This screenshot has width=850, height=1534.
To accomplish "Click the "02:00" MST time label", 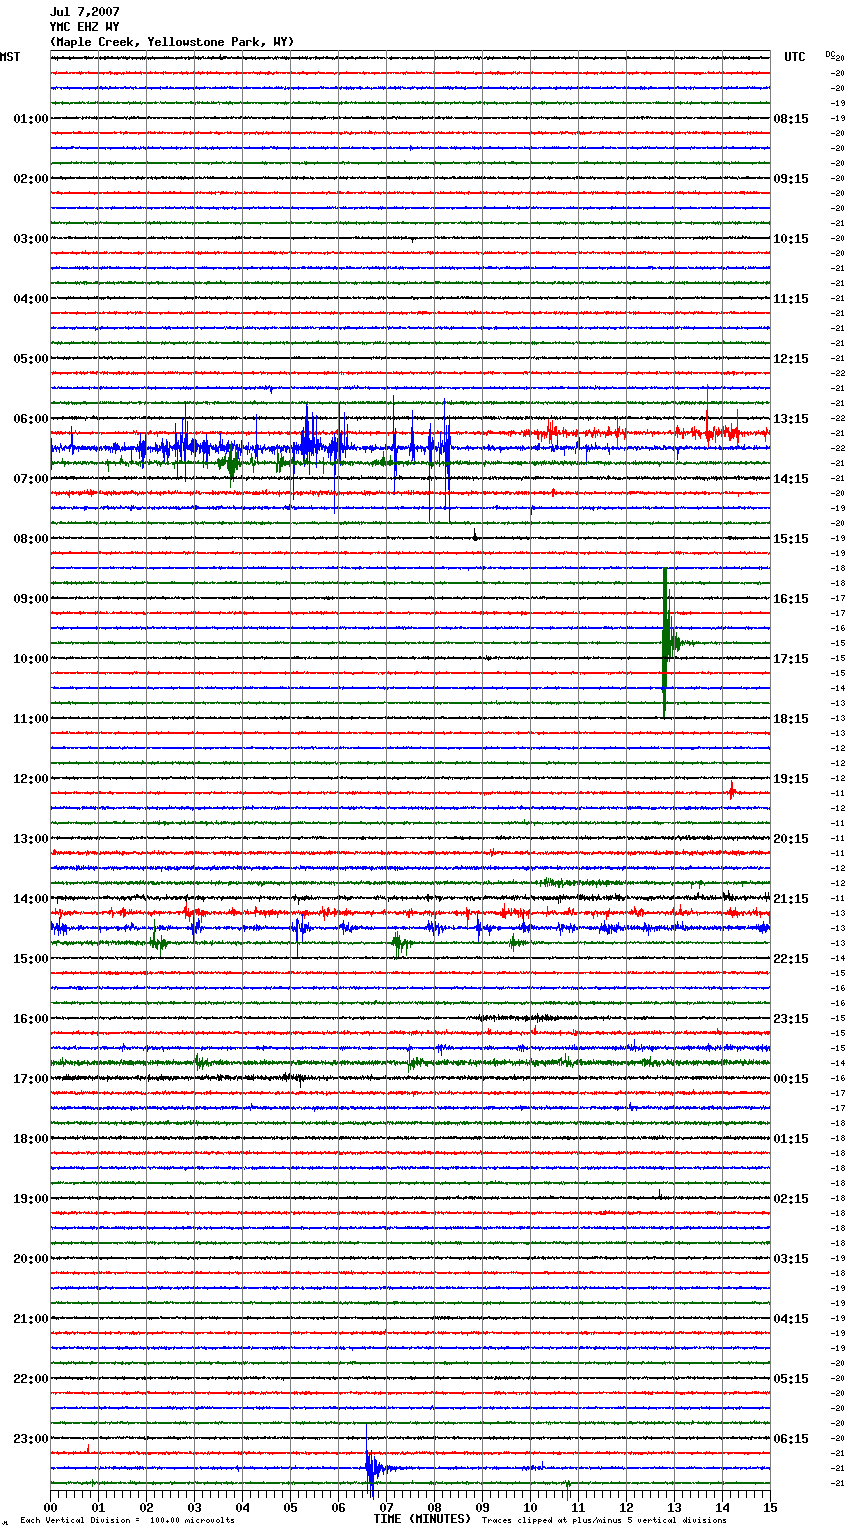I will pos(31,179).
